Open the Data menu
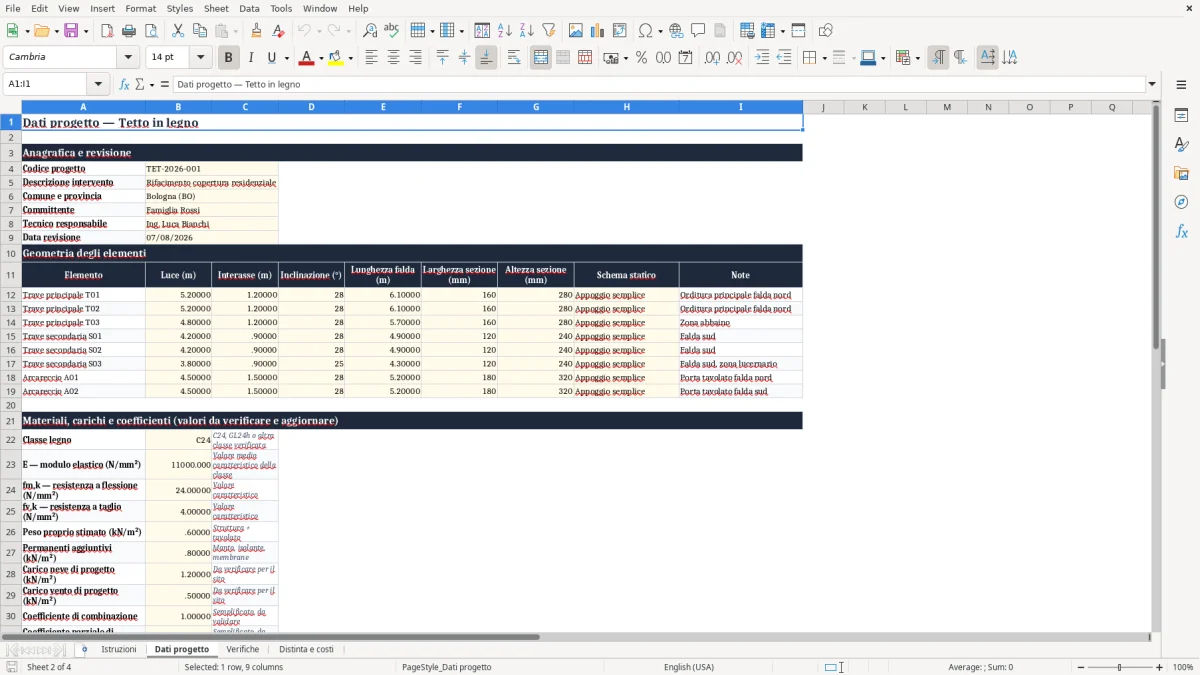 coord(249,8)
